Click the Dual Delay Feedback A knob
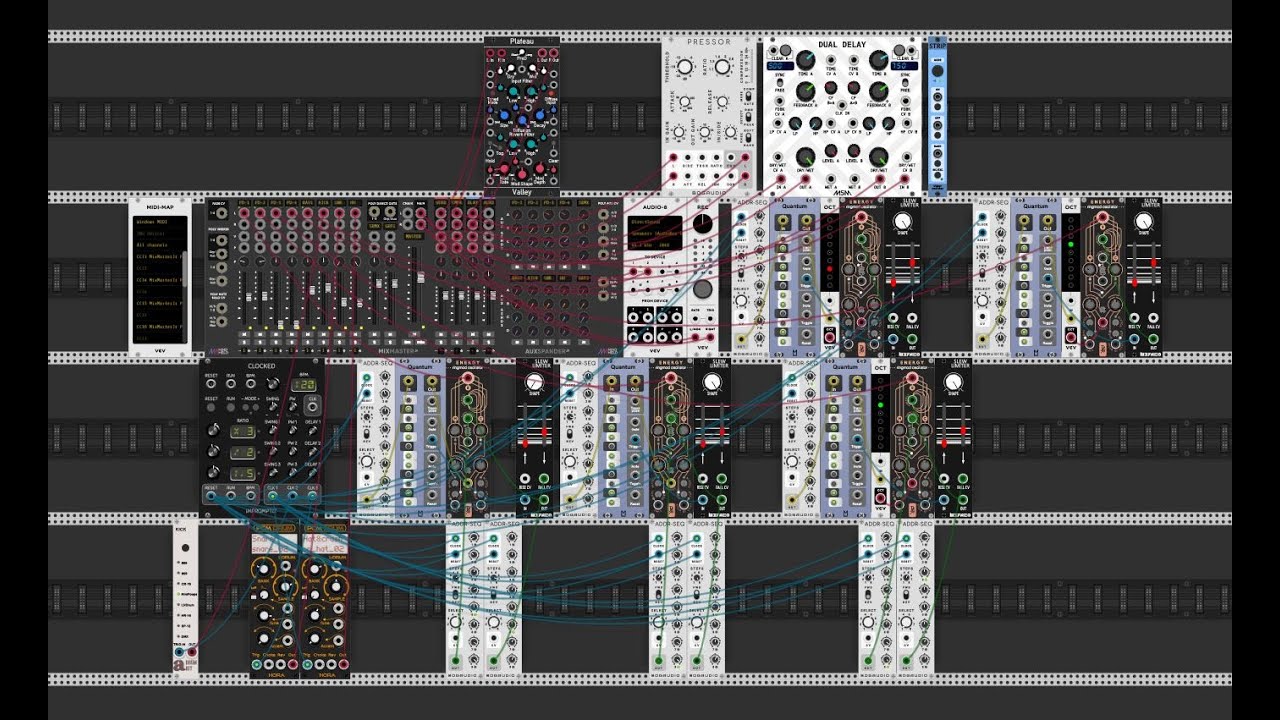Screen dimensions: 1280x720 [805, 91]
